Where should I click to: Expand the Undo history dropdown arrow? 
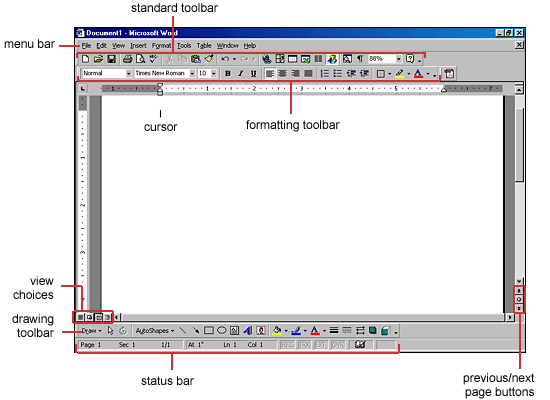coord(234,59)
